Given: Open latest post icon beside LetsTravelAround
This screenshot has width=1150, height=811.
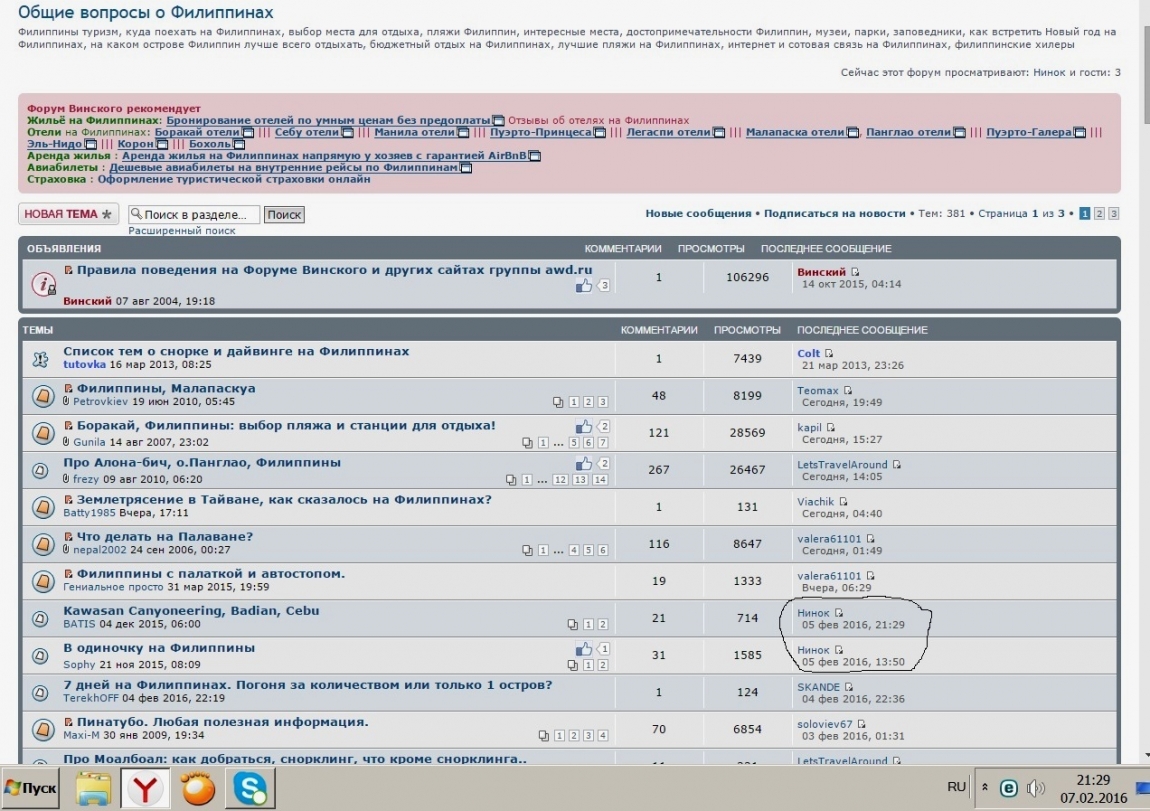Looking at the screenshot, I should coord(897,465).
